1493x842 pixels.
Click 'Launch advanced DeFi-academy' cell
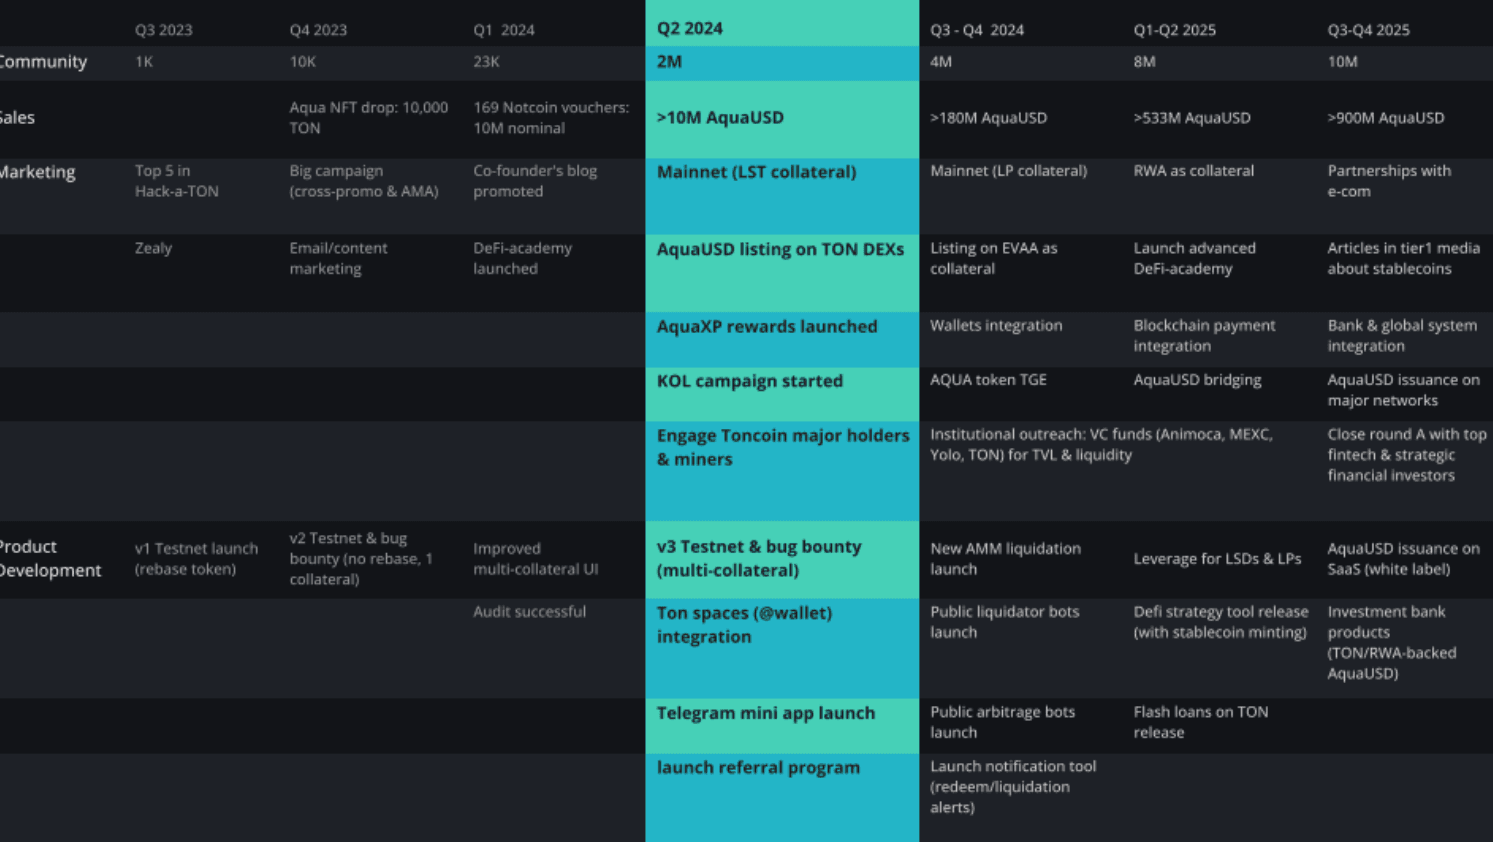(1194, 258)
